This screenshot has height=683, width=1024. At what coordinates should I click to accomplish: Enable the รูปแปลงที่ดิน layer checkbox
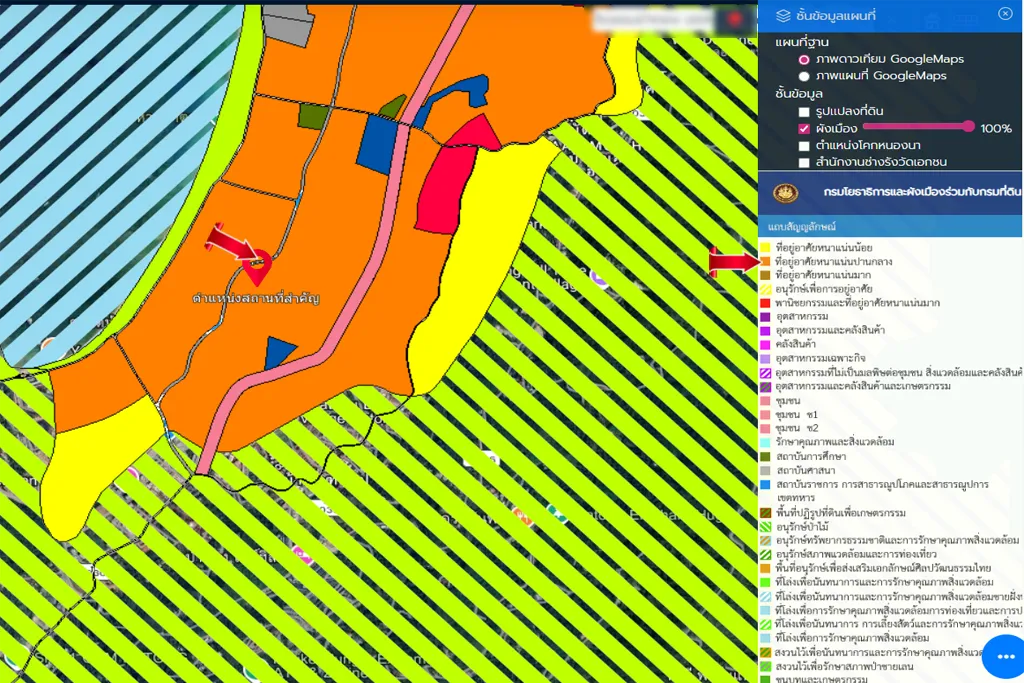(804, 112)
